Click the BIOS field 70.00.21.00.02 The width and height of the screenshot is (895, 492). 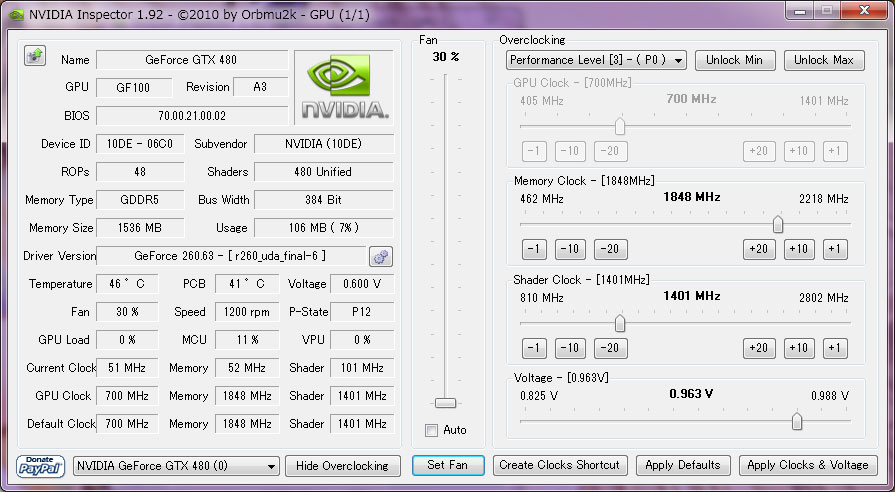[x=192, y=116]
